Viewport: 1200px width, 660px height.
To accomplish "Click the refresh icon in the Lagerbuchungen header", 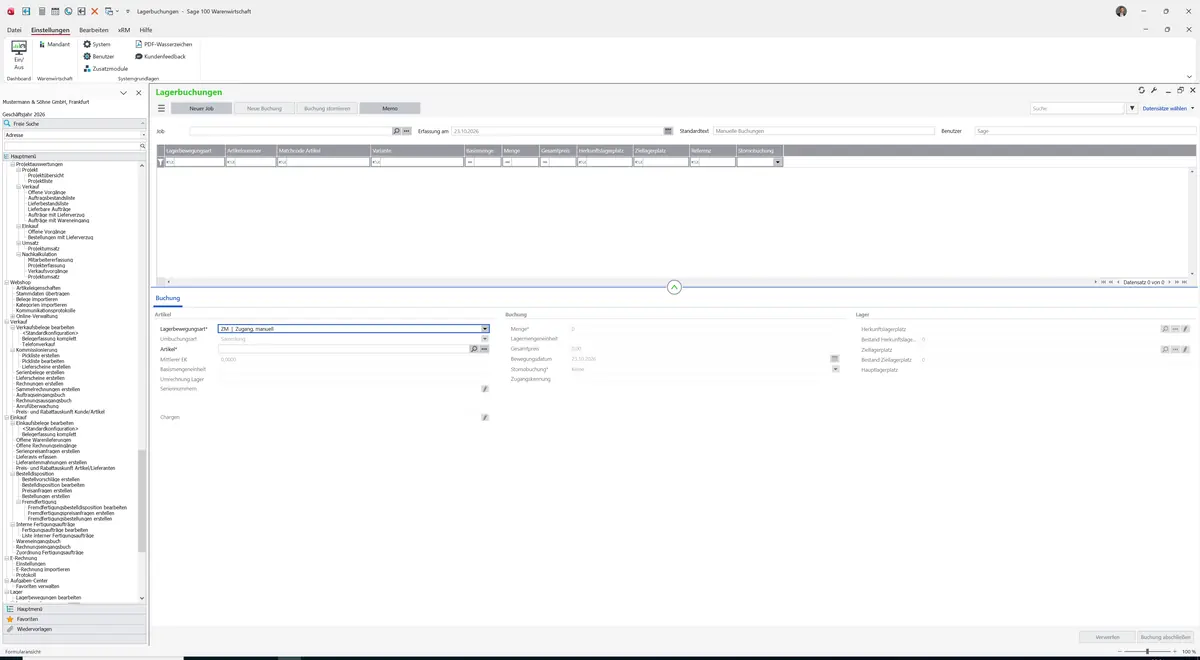I will [x=1142, y=91].
